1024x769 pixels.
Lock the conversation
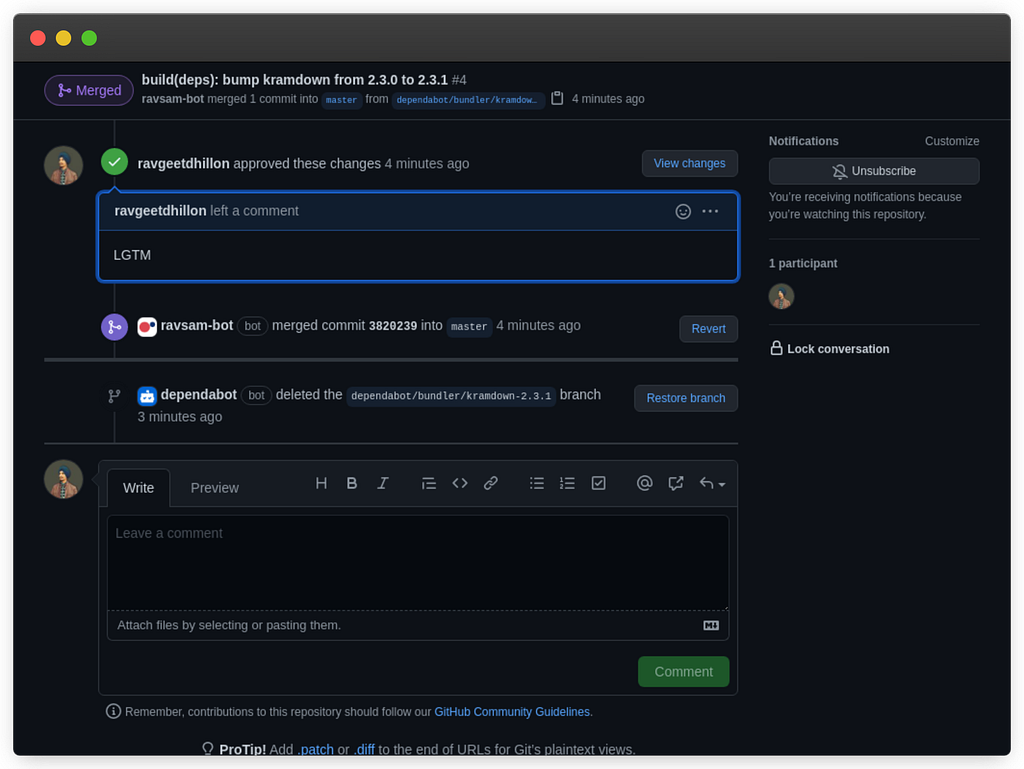(829, 349)
